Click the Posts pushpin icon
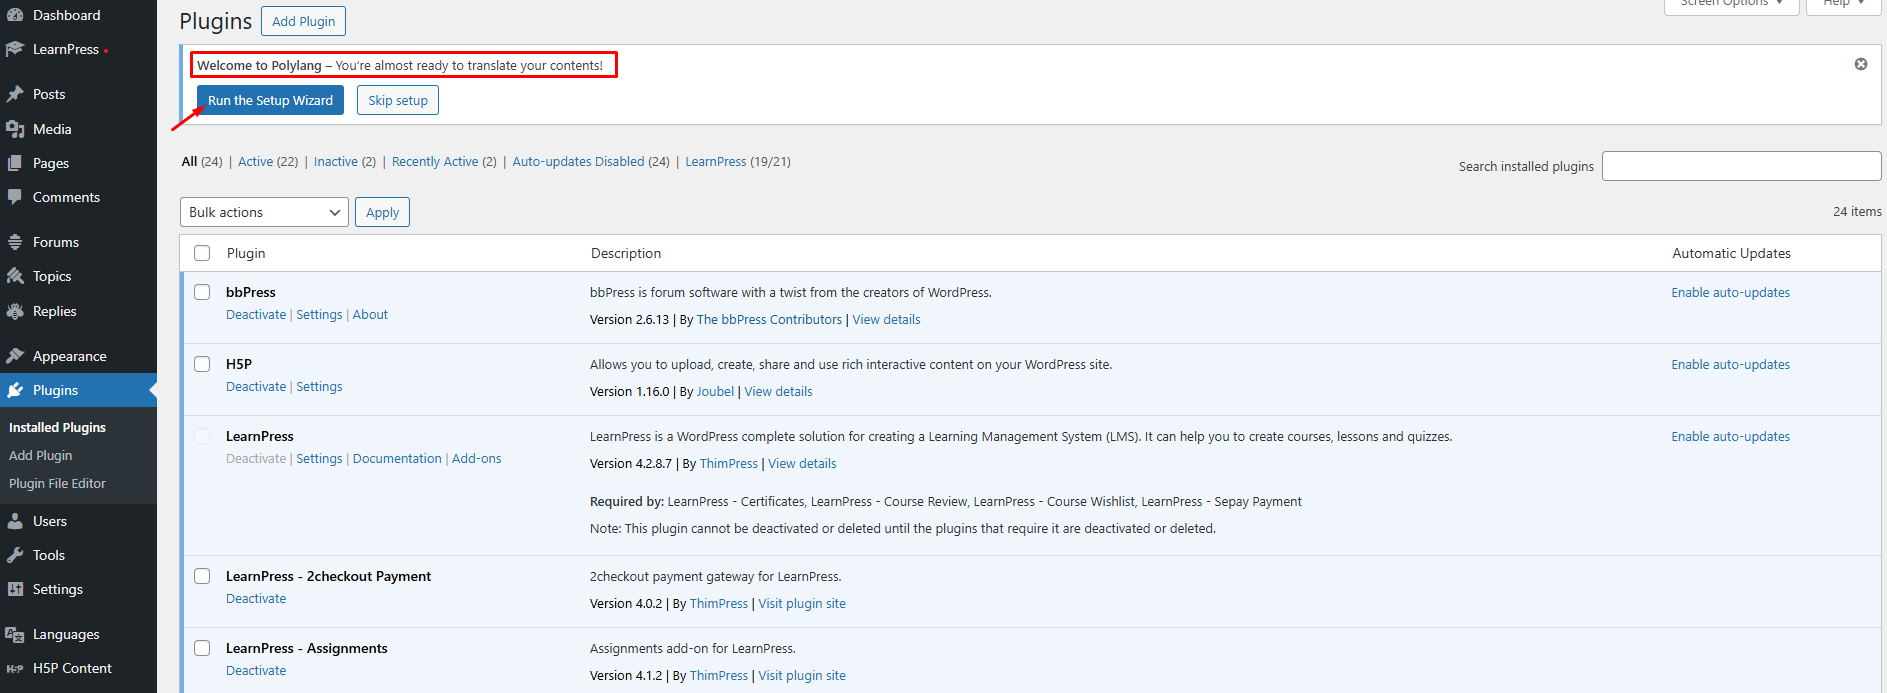Viewport: 1887px width, 693px height. point(15,94)
